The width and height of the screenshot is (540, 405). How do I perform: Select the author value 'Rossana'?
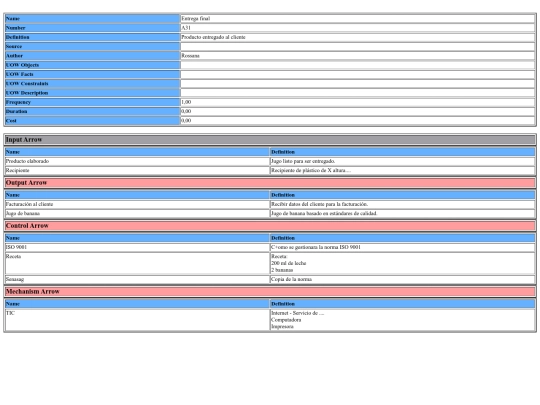pos(190,56)
